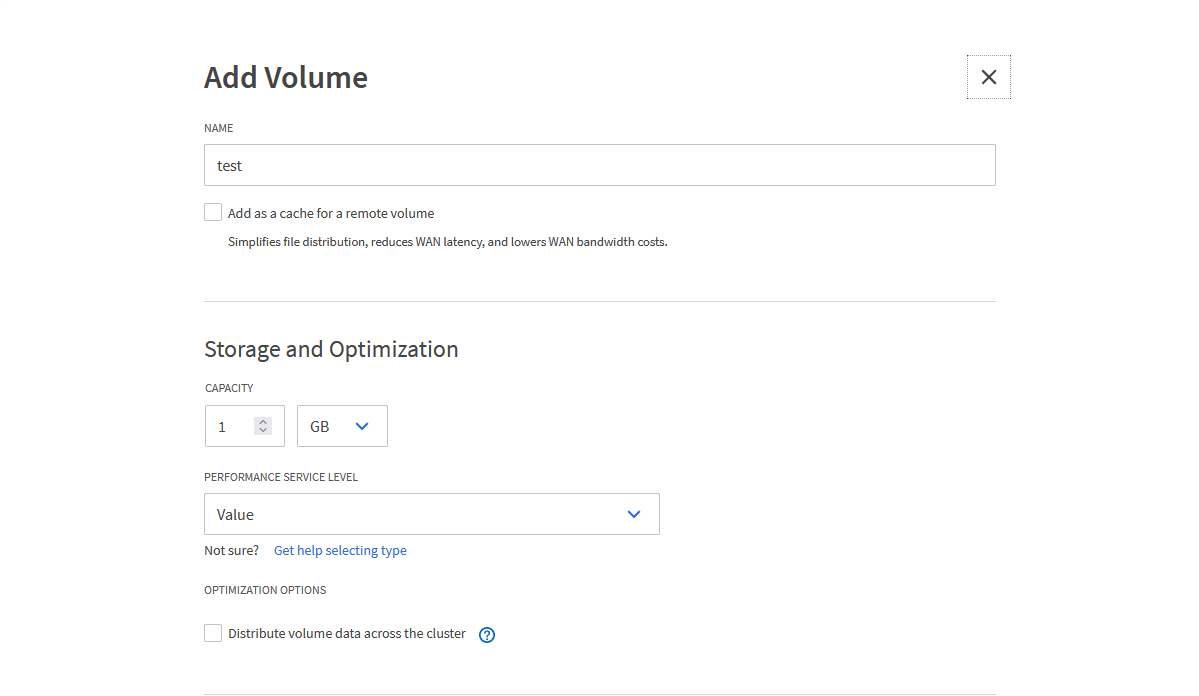
Task: Click the chevron arrow in the GB unit box
Action: click(362, 426)
